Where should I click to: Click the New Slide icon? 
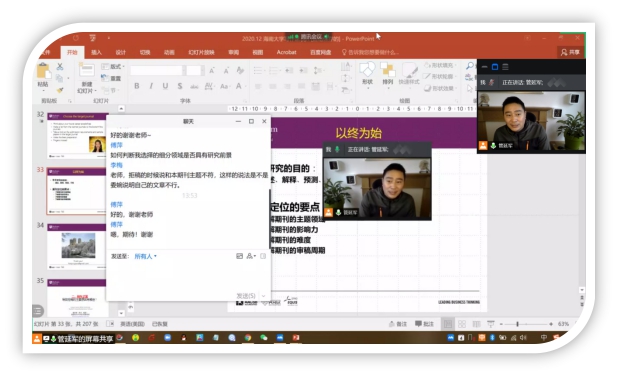tap(86, 70)
